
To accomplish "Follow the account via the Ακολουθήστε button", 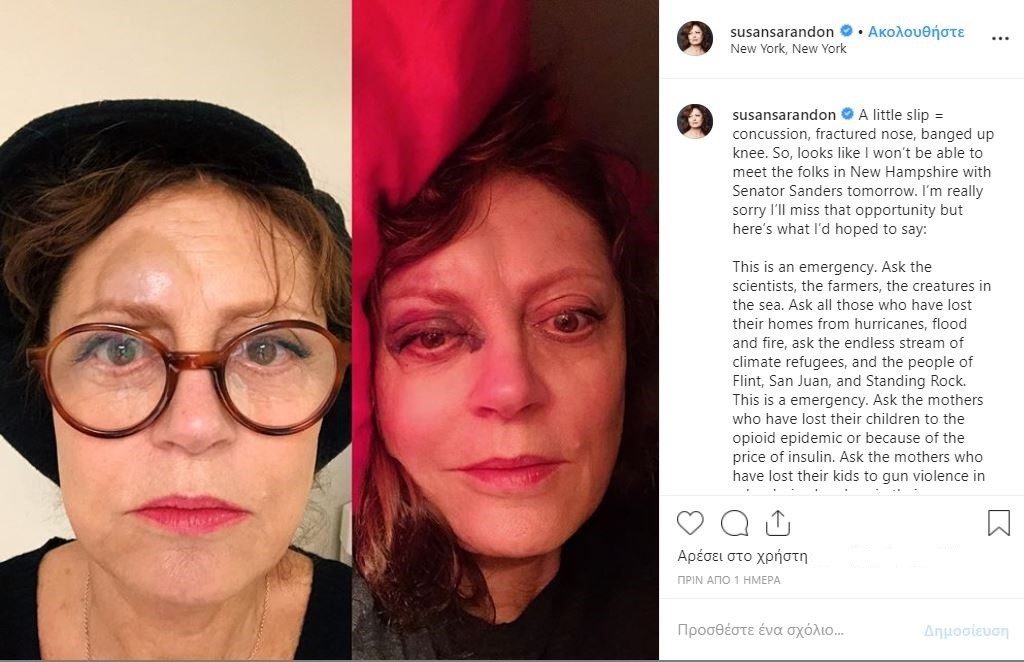I will click(x=916, y=31).
